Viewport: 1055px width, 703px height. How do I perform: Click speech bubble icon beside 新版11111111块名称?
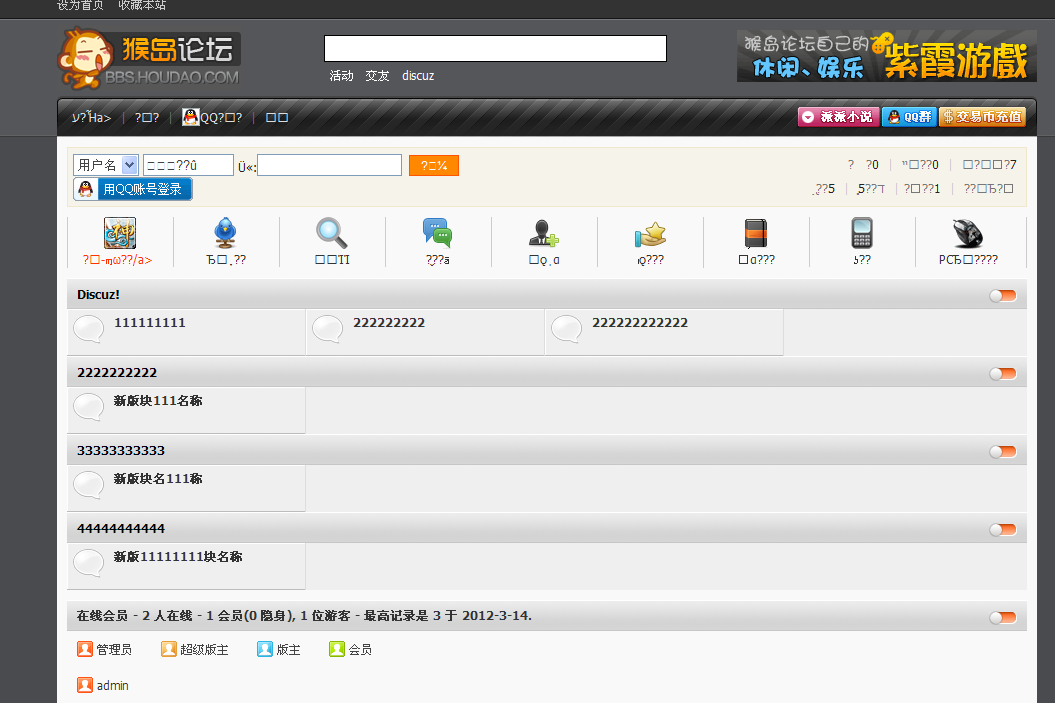(88, 564)
